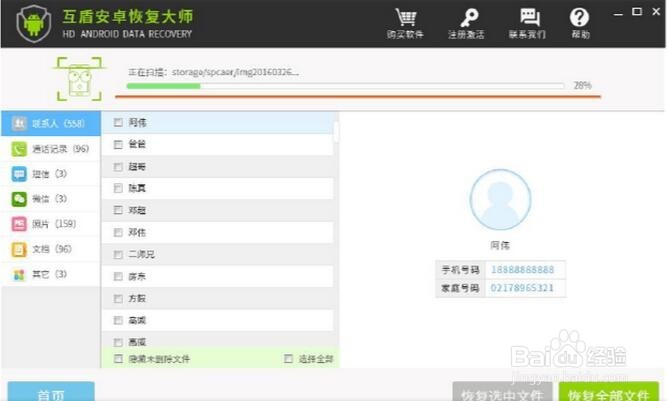
Task: Select the 照片 (159) photos category
Action: [50, 224]
